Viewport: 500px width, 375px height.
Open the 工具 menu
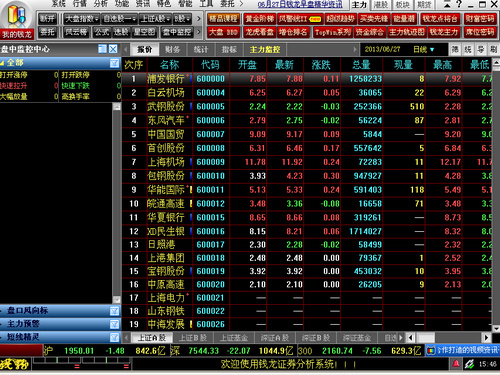click(206, 4)
